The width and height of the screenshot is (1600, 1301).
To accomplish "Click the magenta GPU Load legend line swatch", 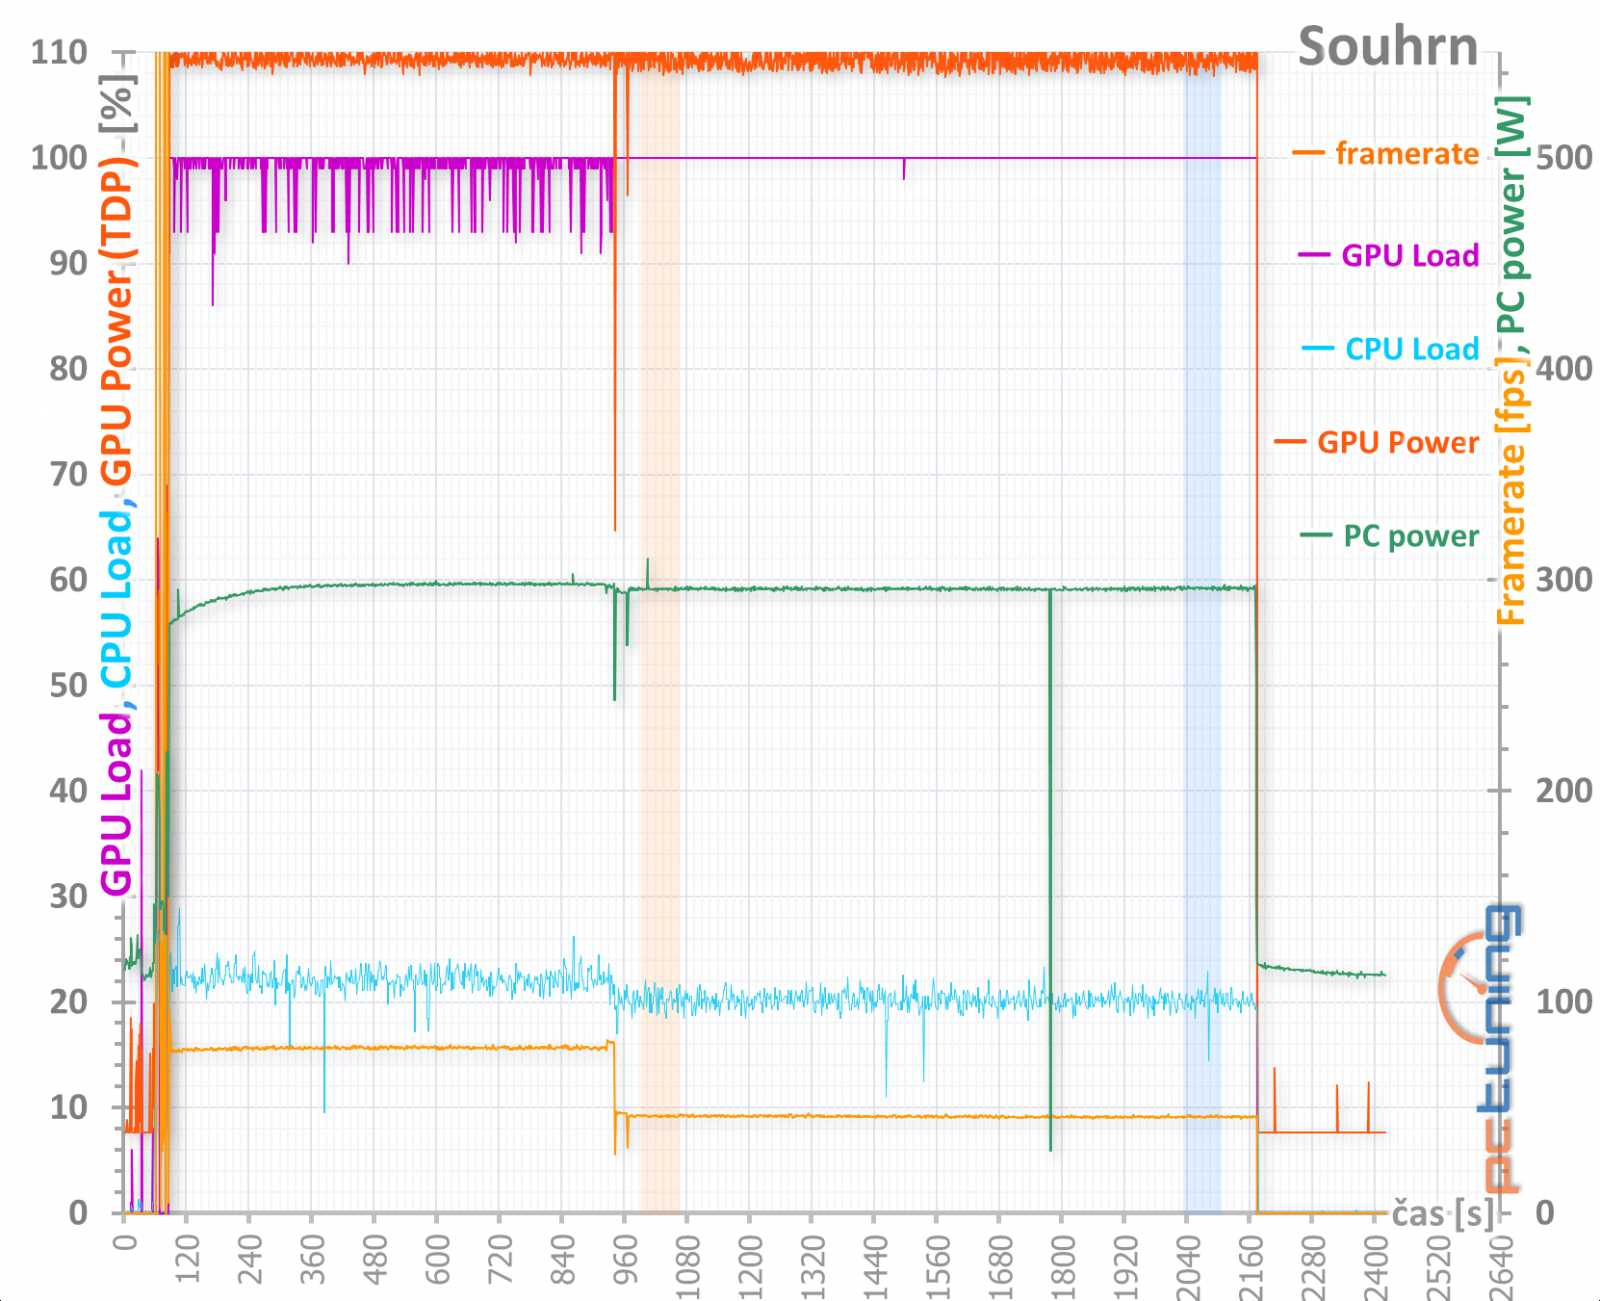I will (x=1314, y=255).
